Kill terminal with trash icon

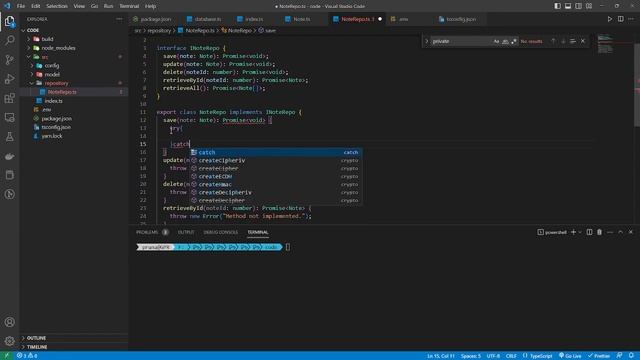599,232
